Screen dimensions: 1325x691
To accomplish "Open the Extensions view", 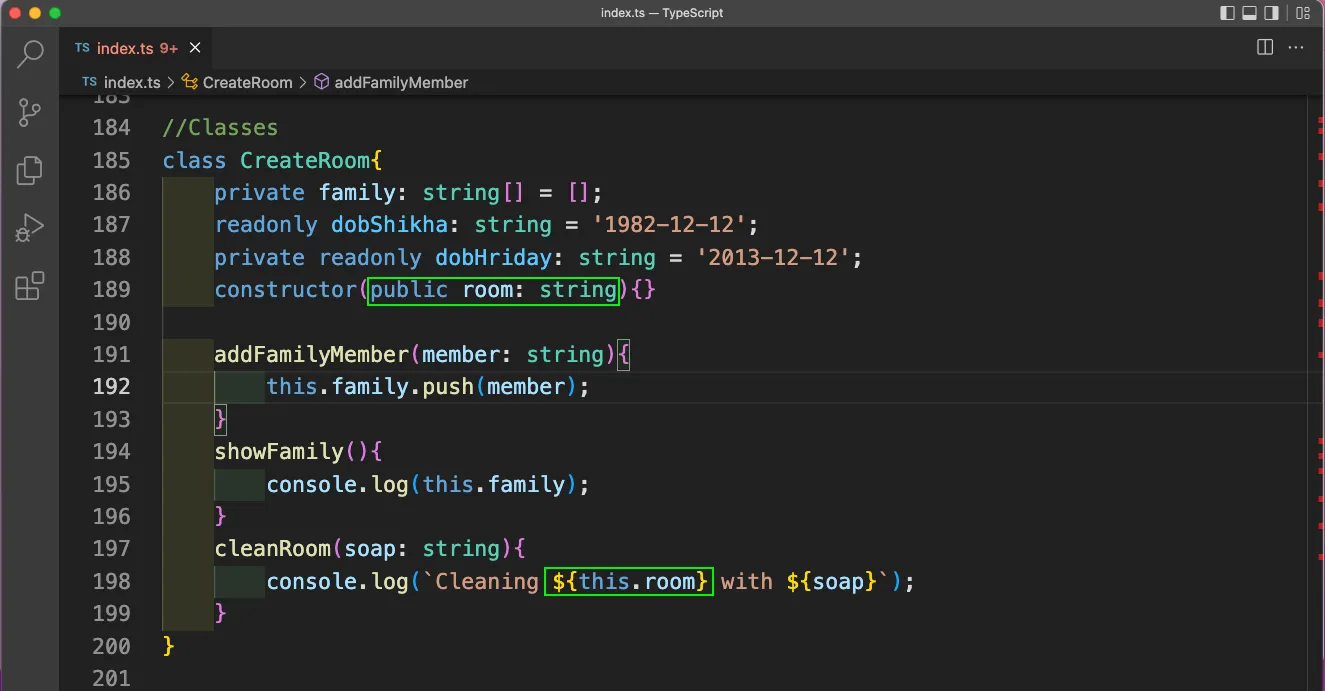I will pos(30,286).
